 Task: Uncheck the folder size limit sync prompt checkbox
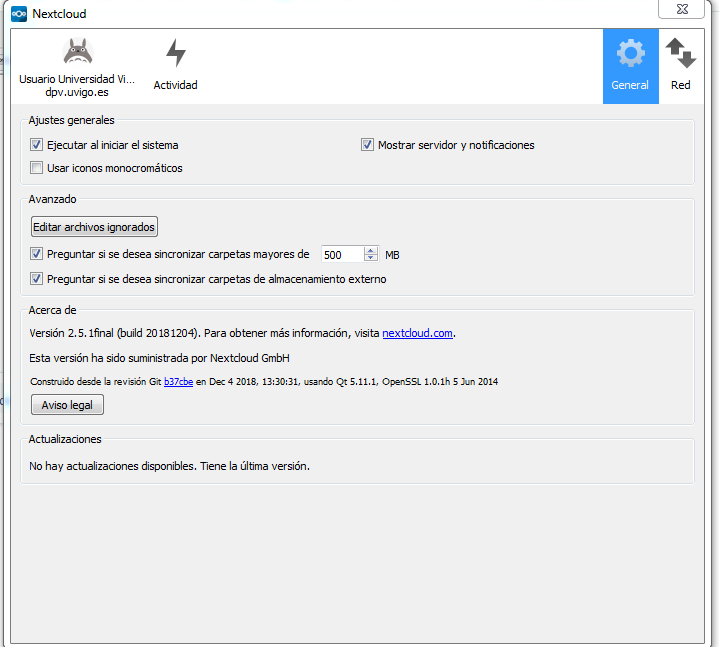click(37, 254)
